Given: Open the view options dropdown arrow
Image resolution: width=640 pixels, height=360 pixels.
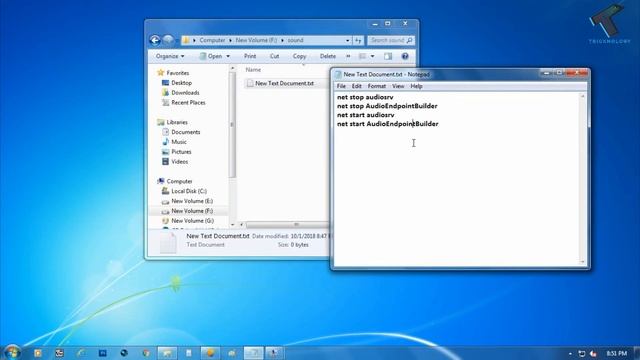Looking at the screenshot, I should [x=372, y=56].
